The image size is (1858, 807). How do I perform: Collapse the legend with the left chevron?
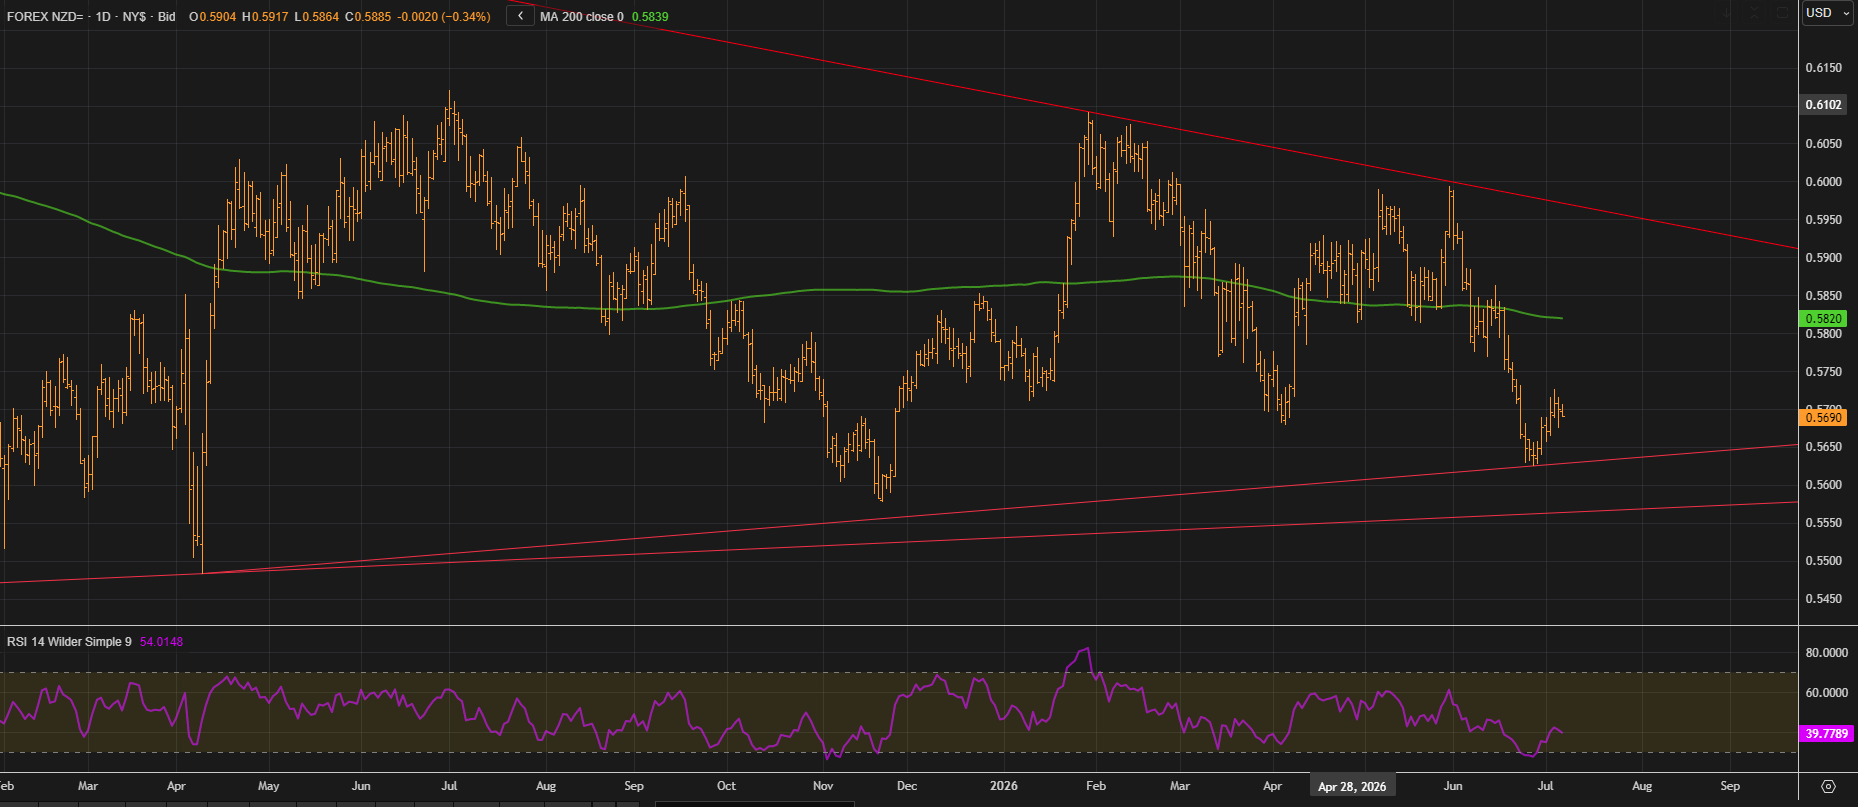tap(520, 16)
